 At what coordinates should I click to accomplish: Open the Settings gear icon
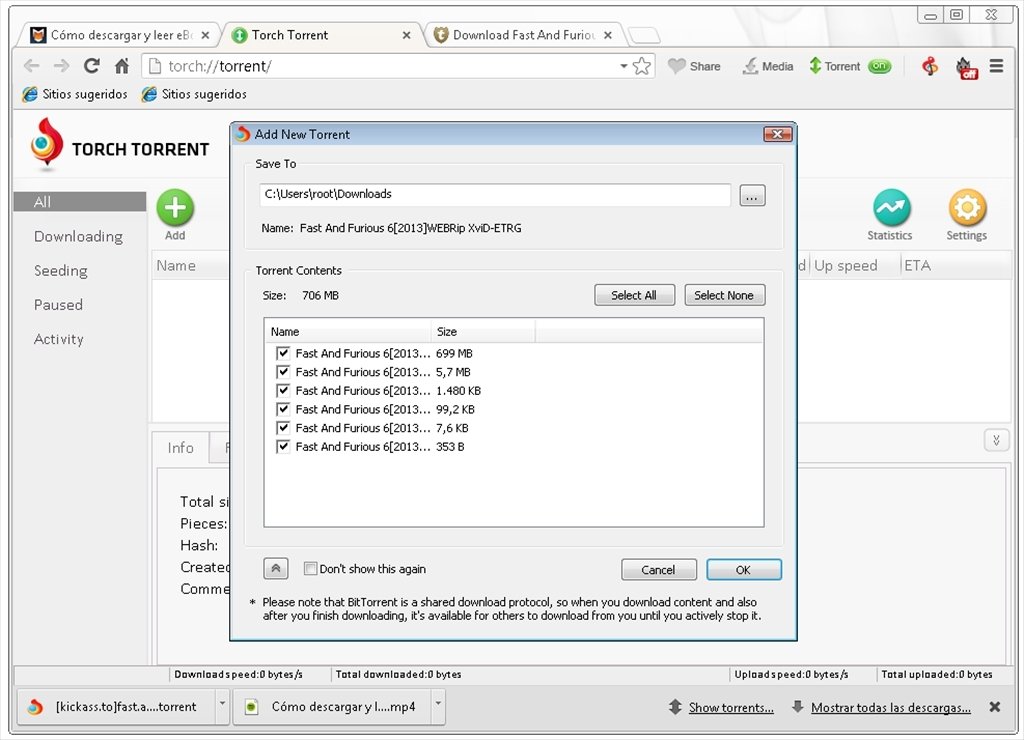pyautogui.click(x=967, y=207)
